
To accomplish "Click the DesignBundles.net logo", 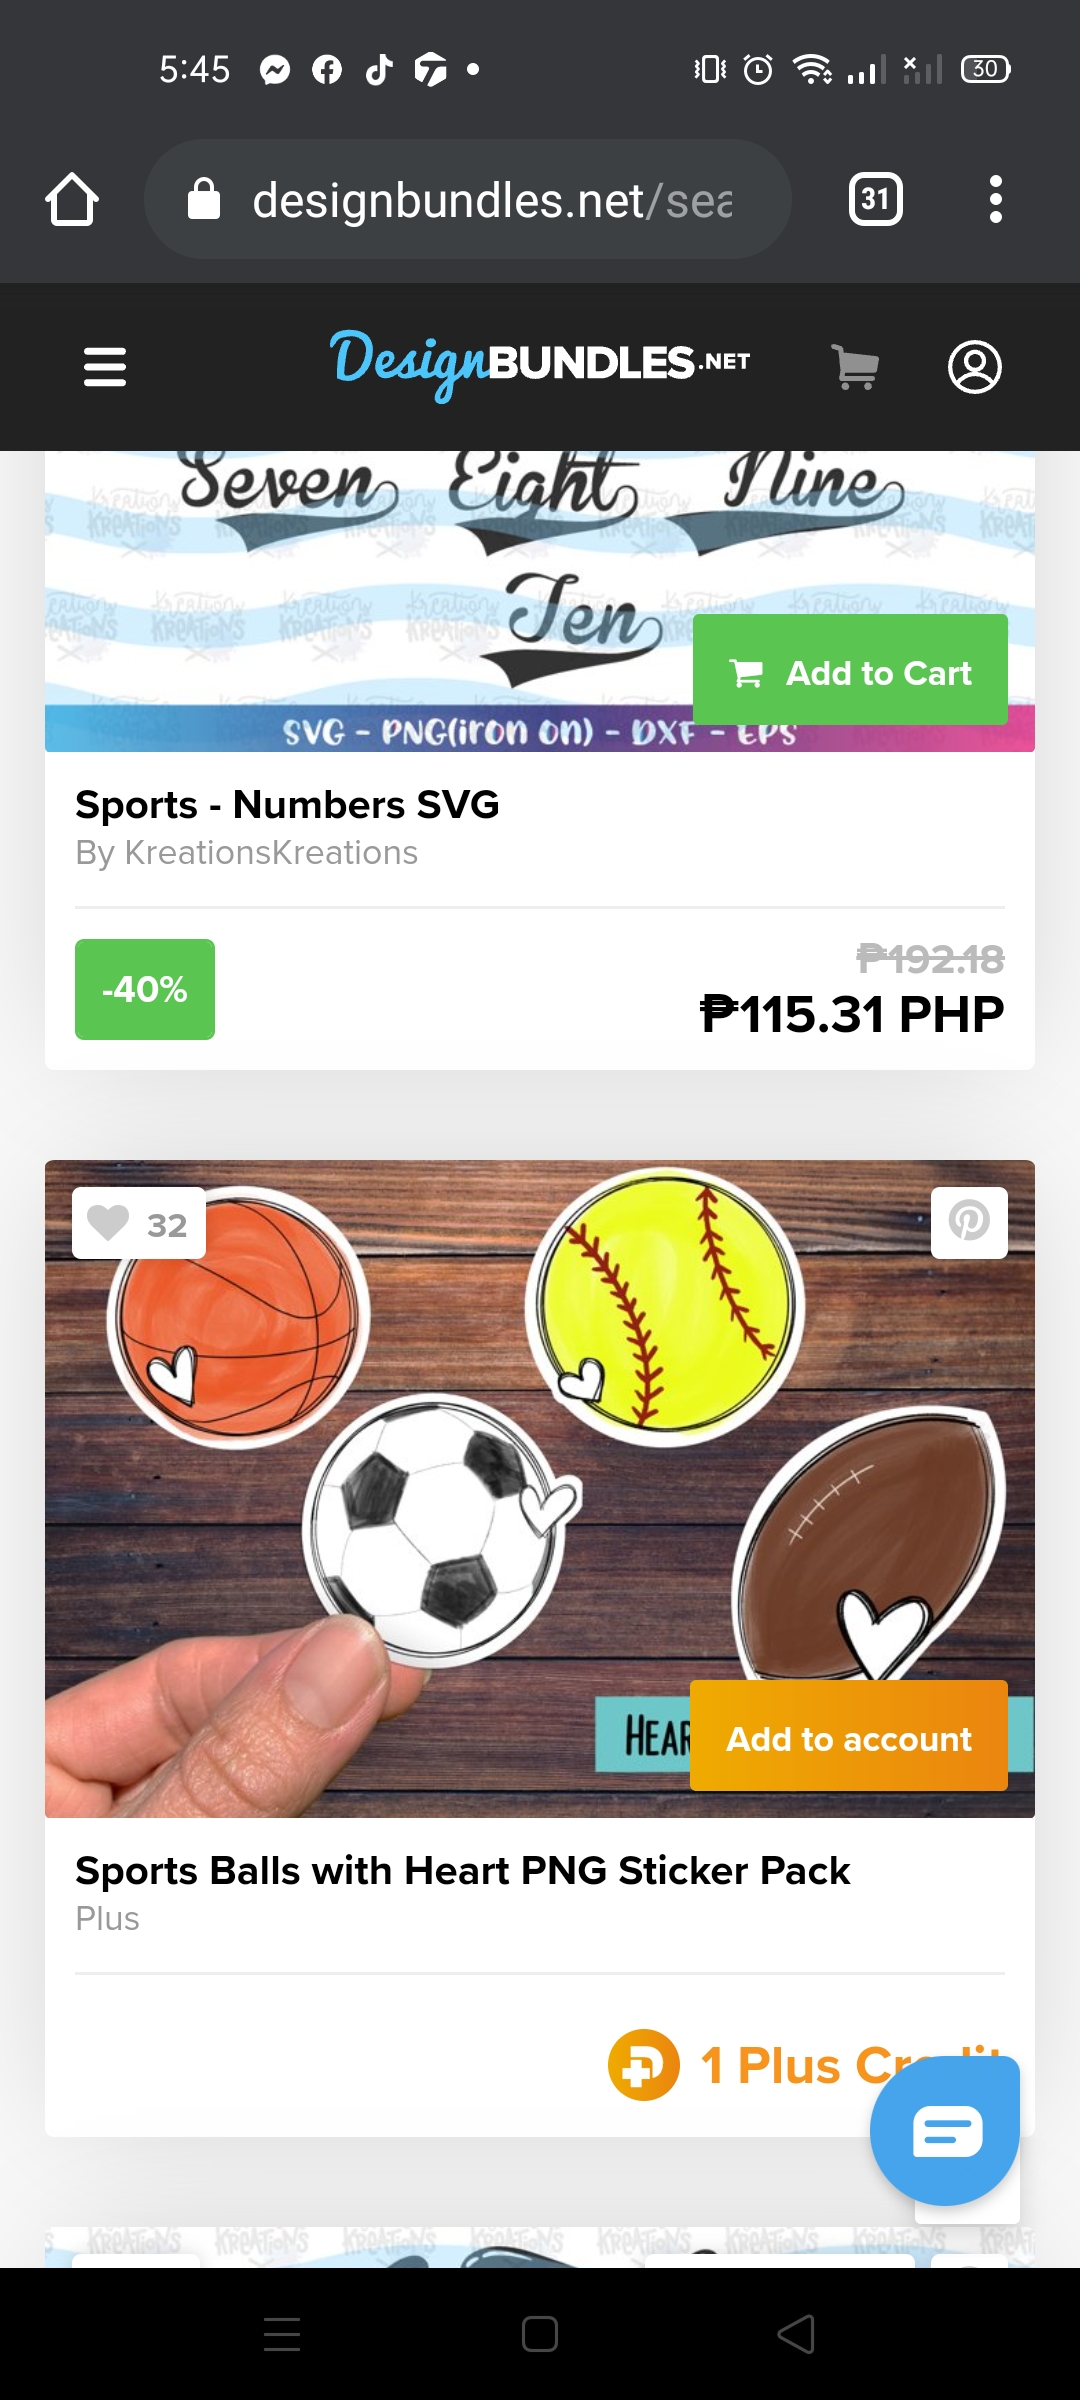I will [540, 365].
